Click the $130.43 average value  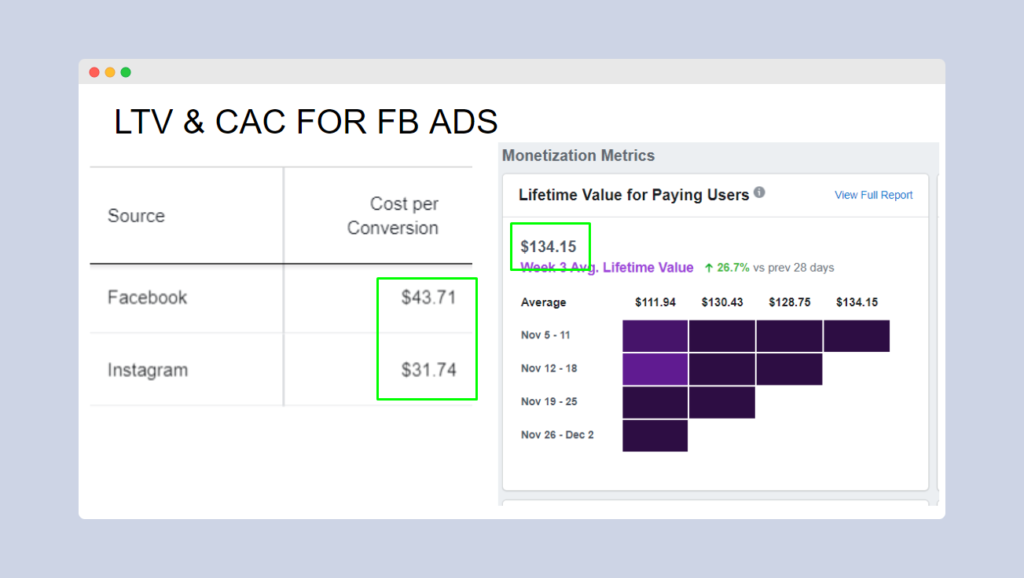[722, 302]
